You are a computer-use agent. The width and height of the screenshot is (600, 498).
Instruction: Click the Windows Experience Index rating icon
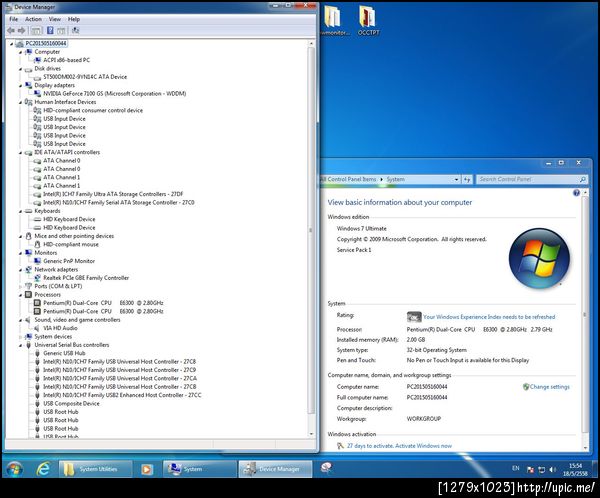(414, 317)
